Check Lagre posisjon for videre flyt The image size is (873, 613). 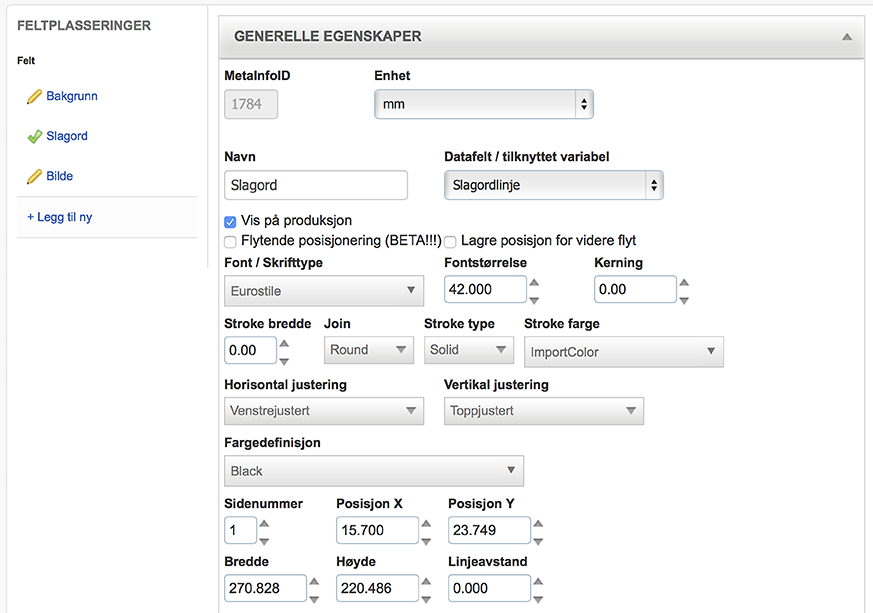point(451,241)
